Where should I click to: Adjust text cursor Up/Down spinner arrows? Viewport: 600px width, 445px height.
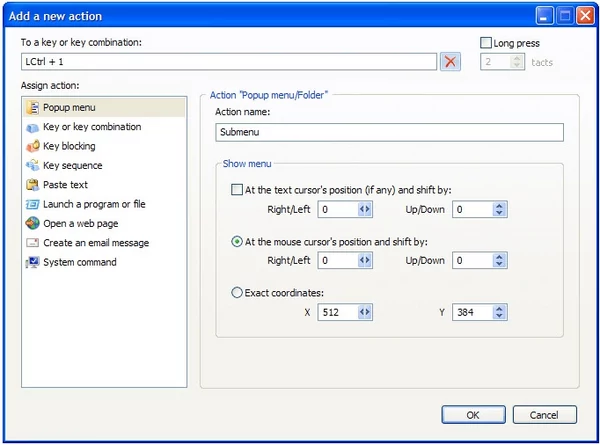499,209
